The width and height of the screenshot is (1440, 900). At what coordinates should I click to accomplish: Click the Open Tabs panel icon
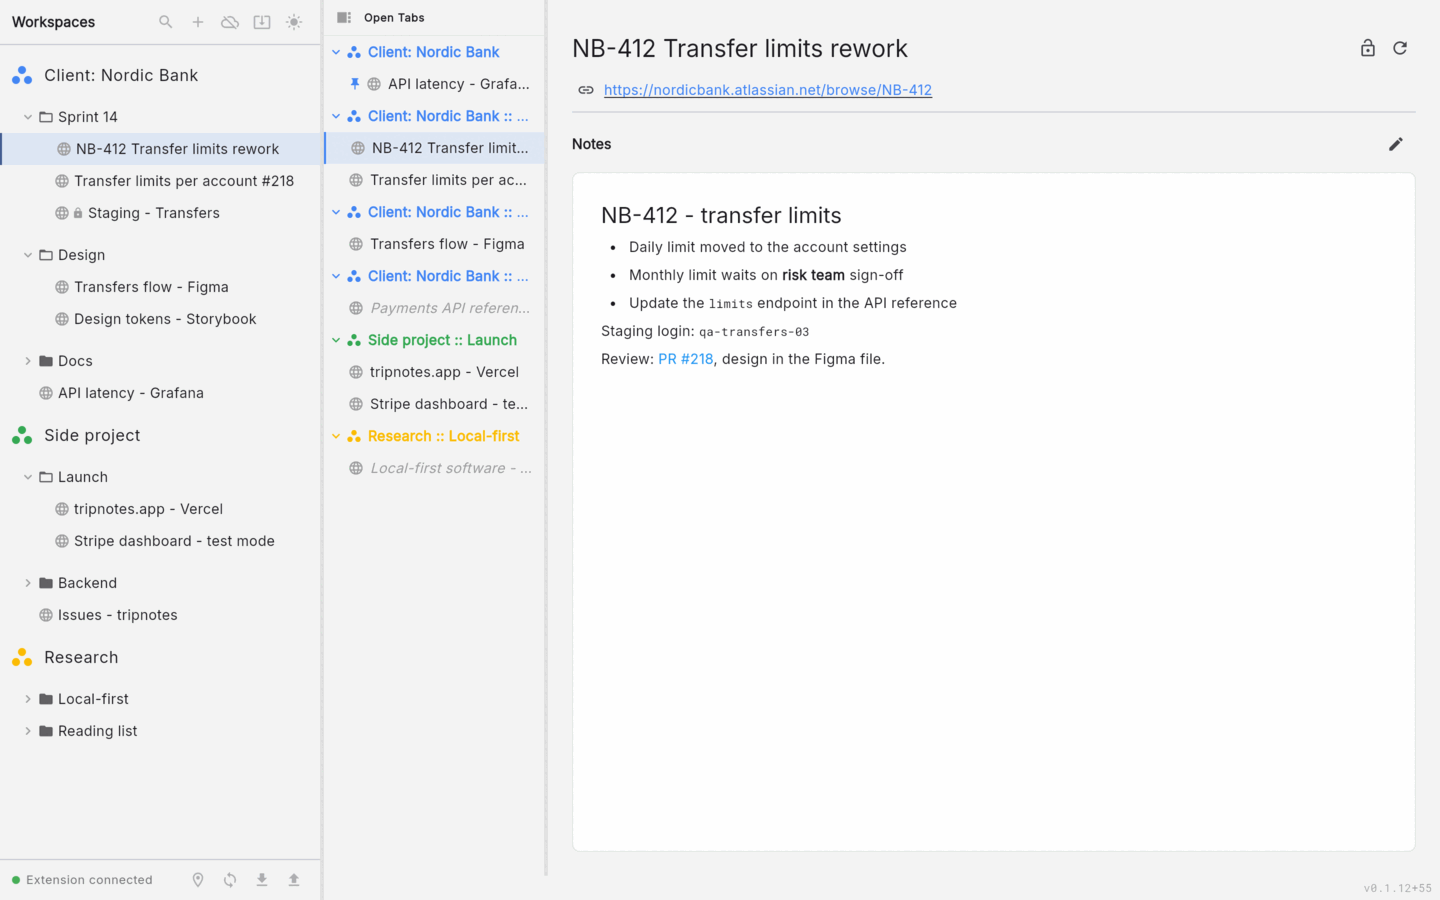coord(344,17)
